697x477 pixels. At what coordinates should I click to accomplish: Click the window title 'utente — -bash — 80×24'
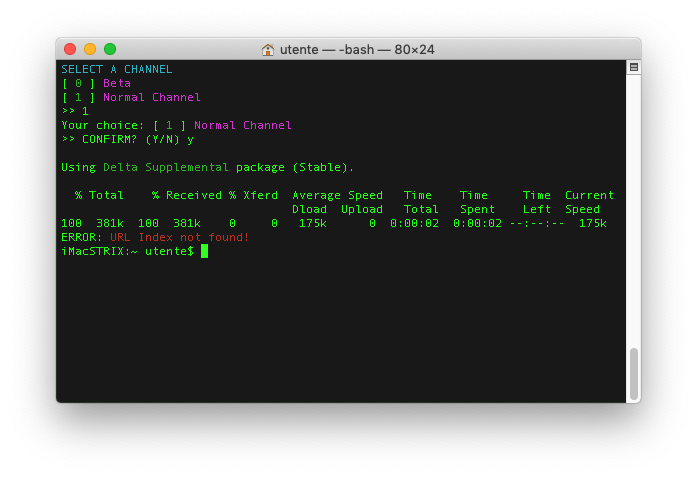click(x=357, y=49)
